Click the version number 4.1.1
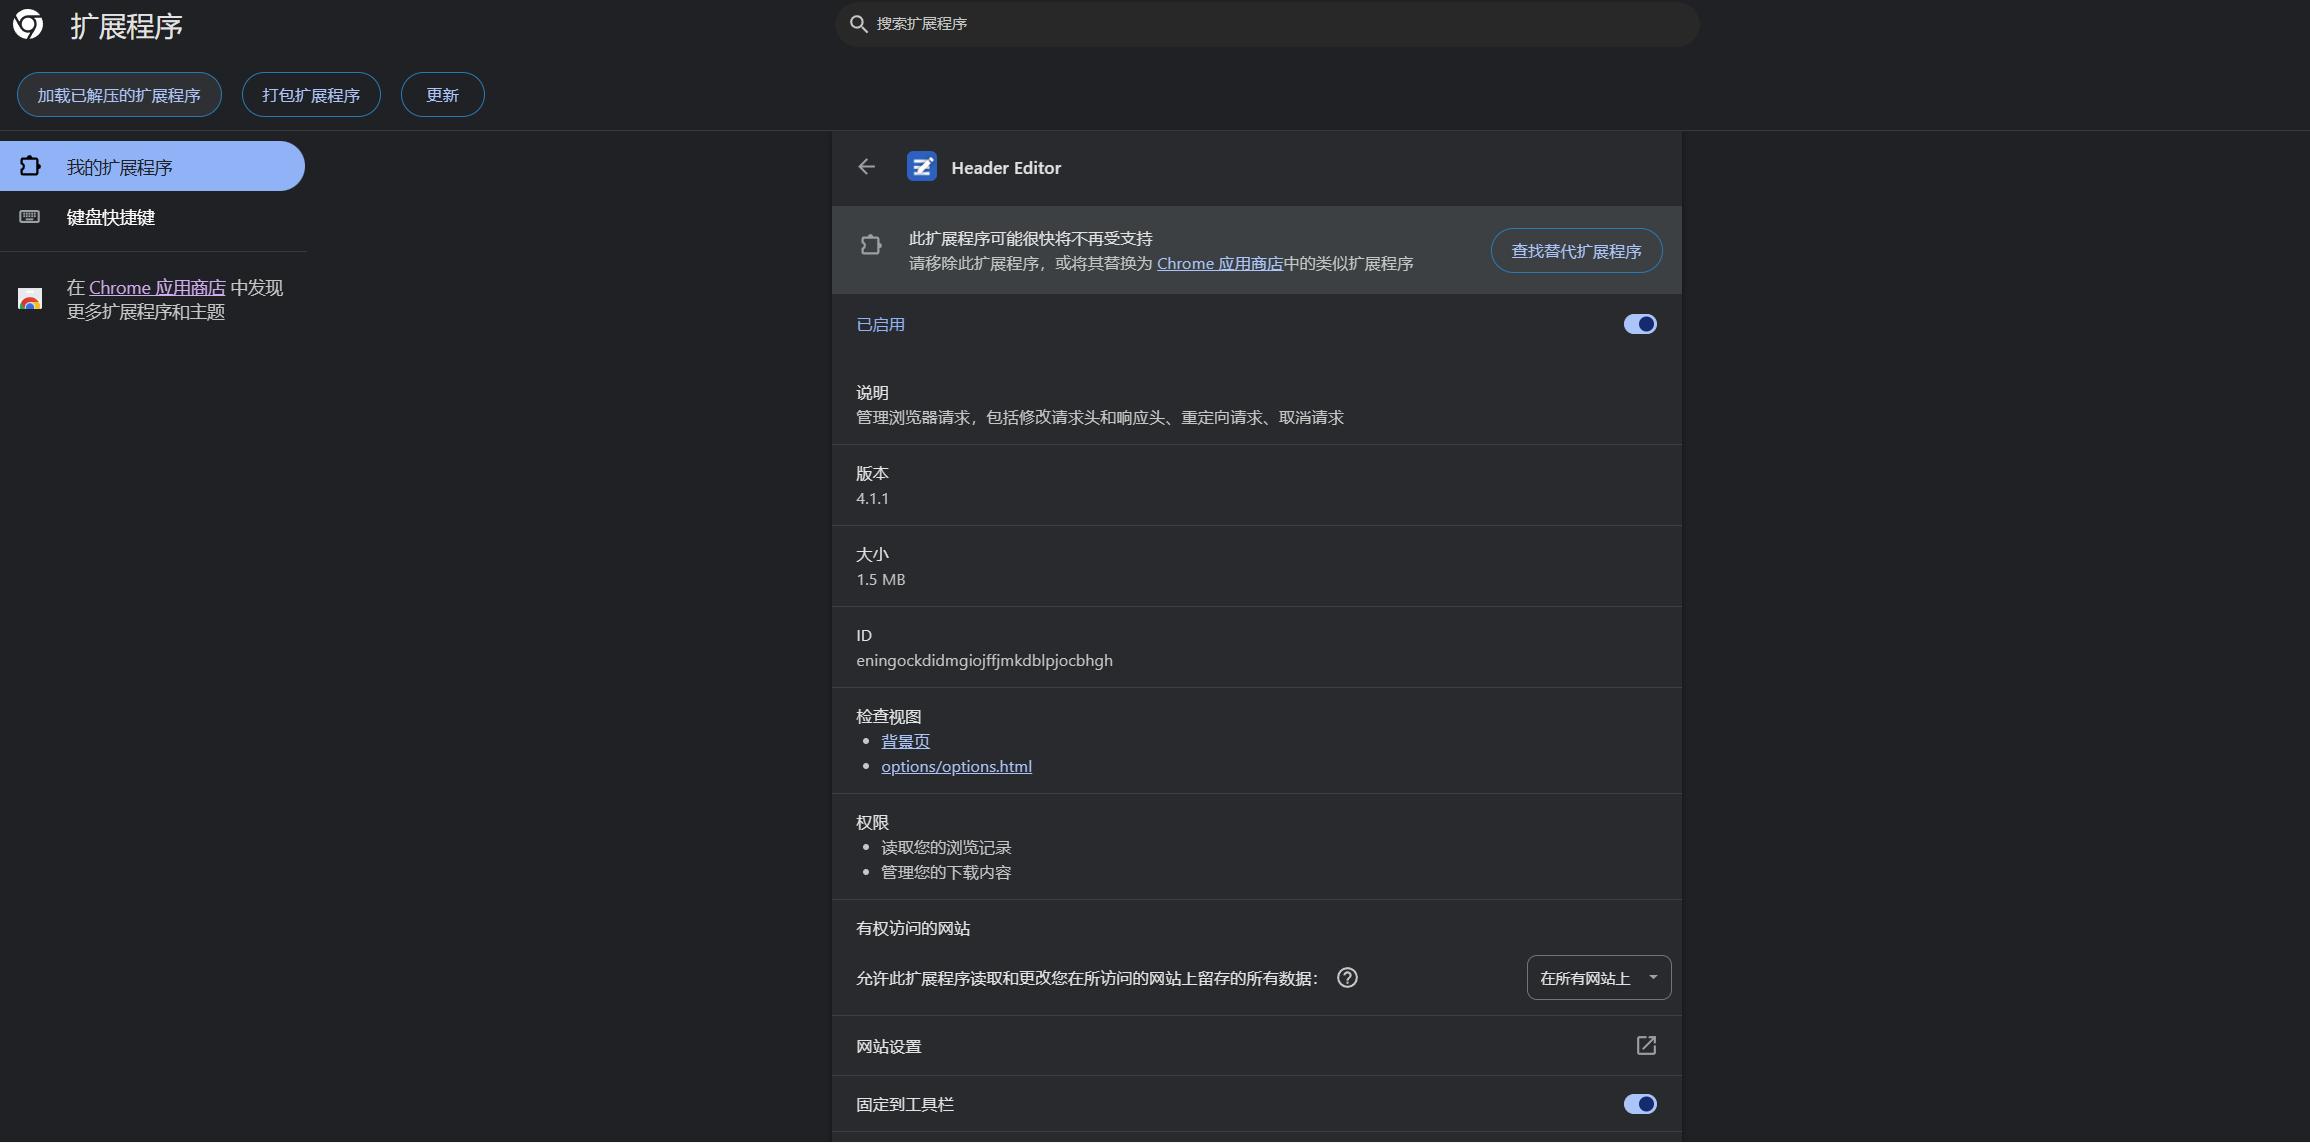 pyautogui.click(x=872, y=498)
